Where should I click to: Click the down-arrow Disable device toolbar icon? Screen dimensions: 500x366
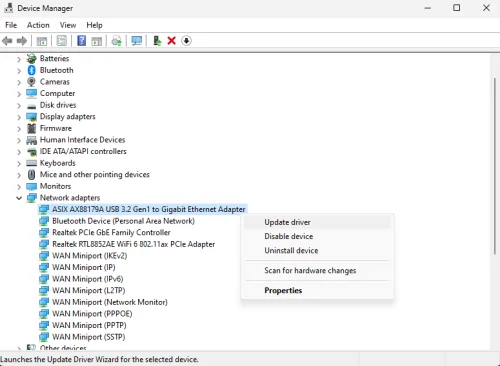coord(186,41)
